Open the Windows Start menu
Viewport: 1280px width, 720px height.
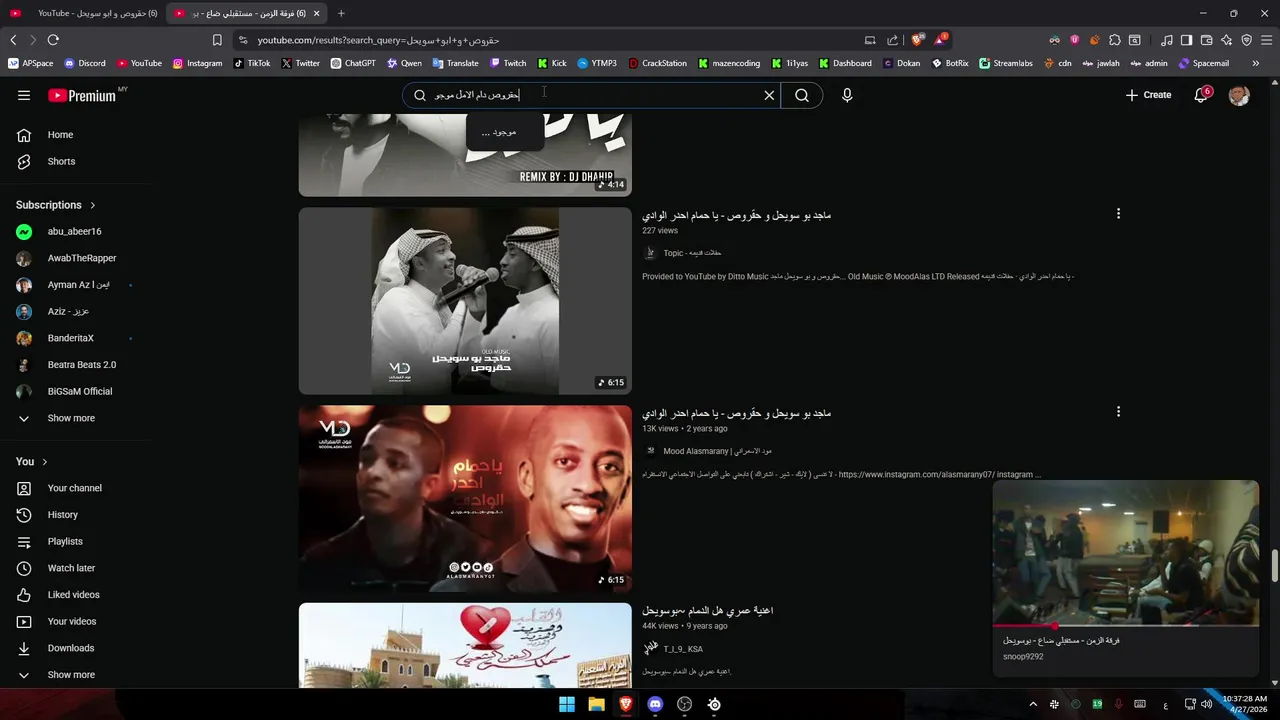coord(567,704)
